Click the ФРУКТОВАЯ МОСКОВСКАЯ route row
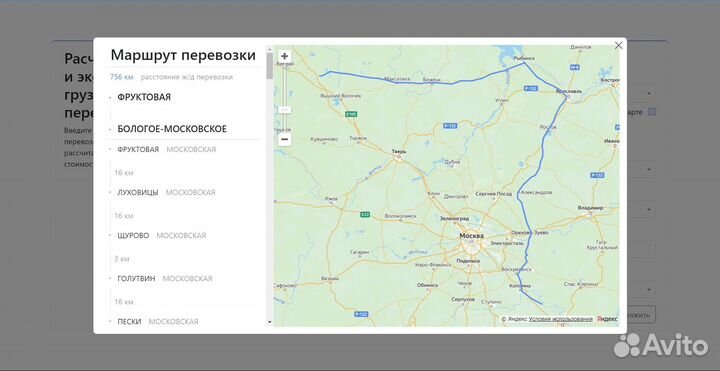Image resolution: width=720 pixels, height=371 pixels. 166,149
